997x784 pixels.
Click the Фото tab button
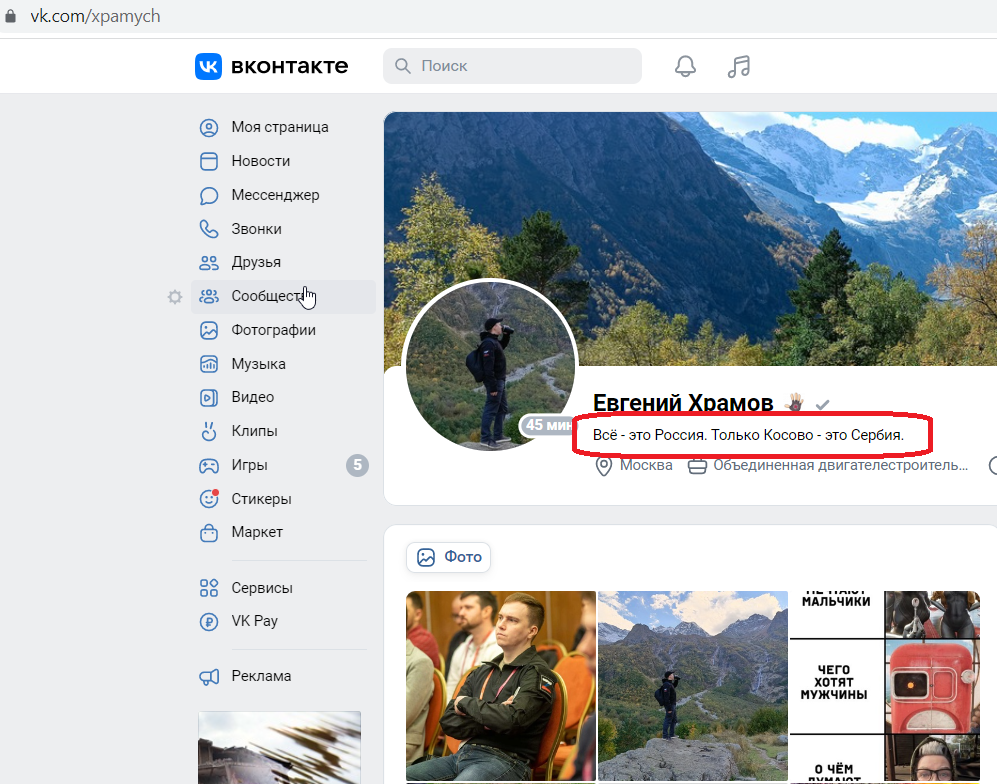448,557
